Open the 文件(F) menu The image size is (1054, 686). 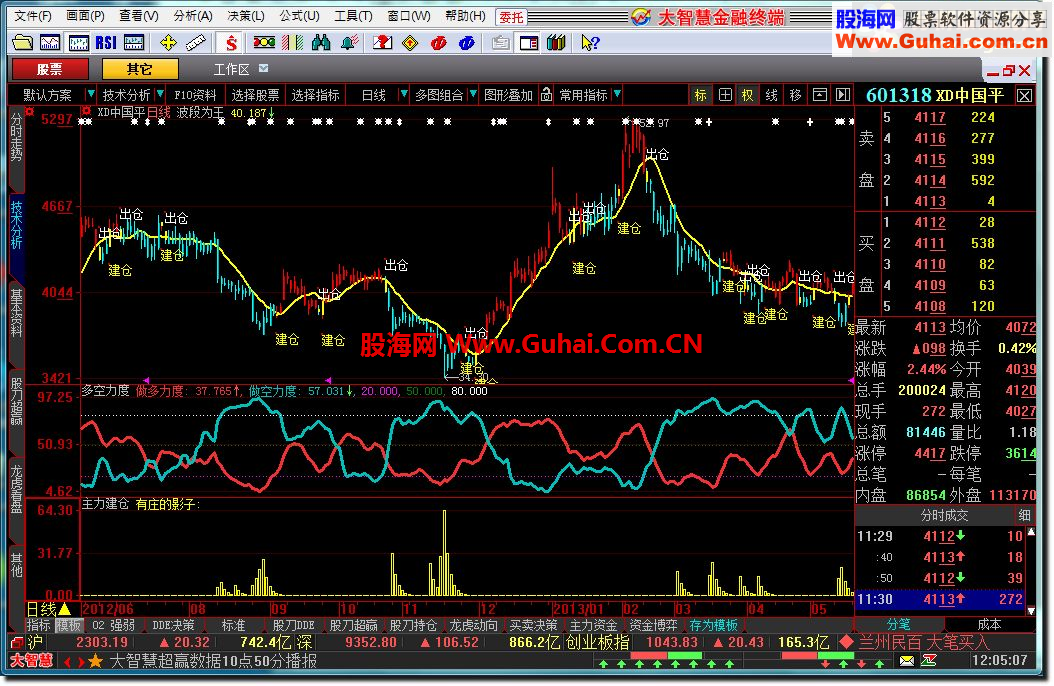coord(33,15)
